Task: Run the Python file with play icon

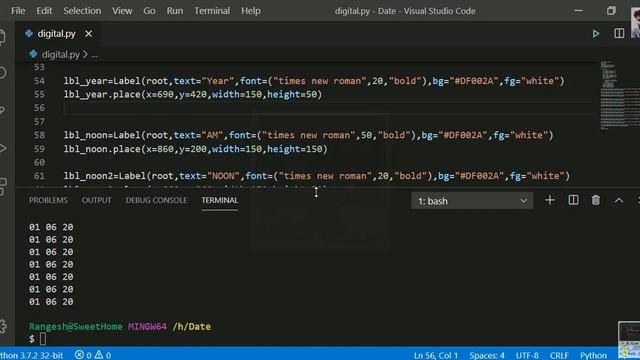Action: click(596, 33)
